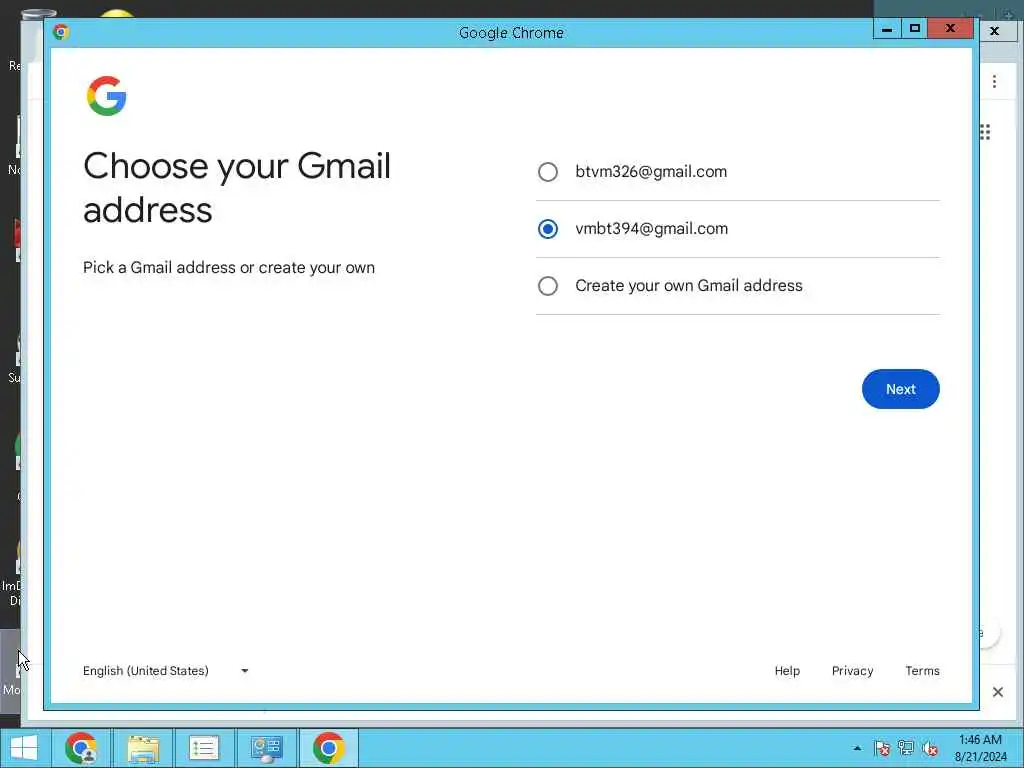Open the Windows Start button

[x=24, y=748]
